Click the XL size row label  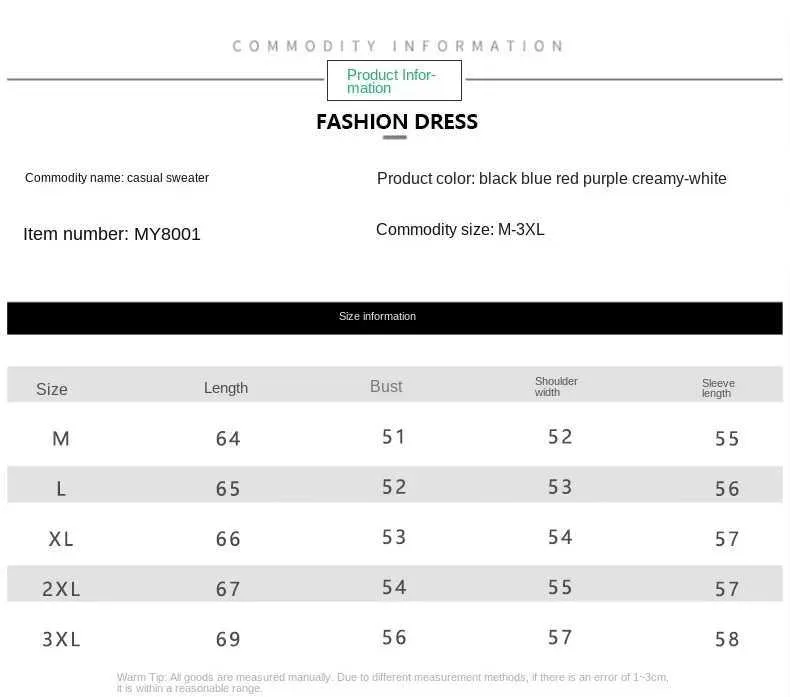61,539
